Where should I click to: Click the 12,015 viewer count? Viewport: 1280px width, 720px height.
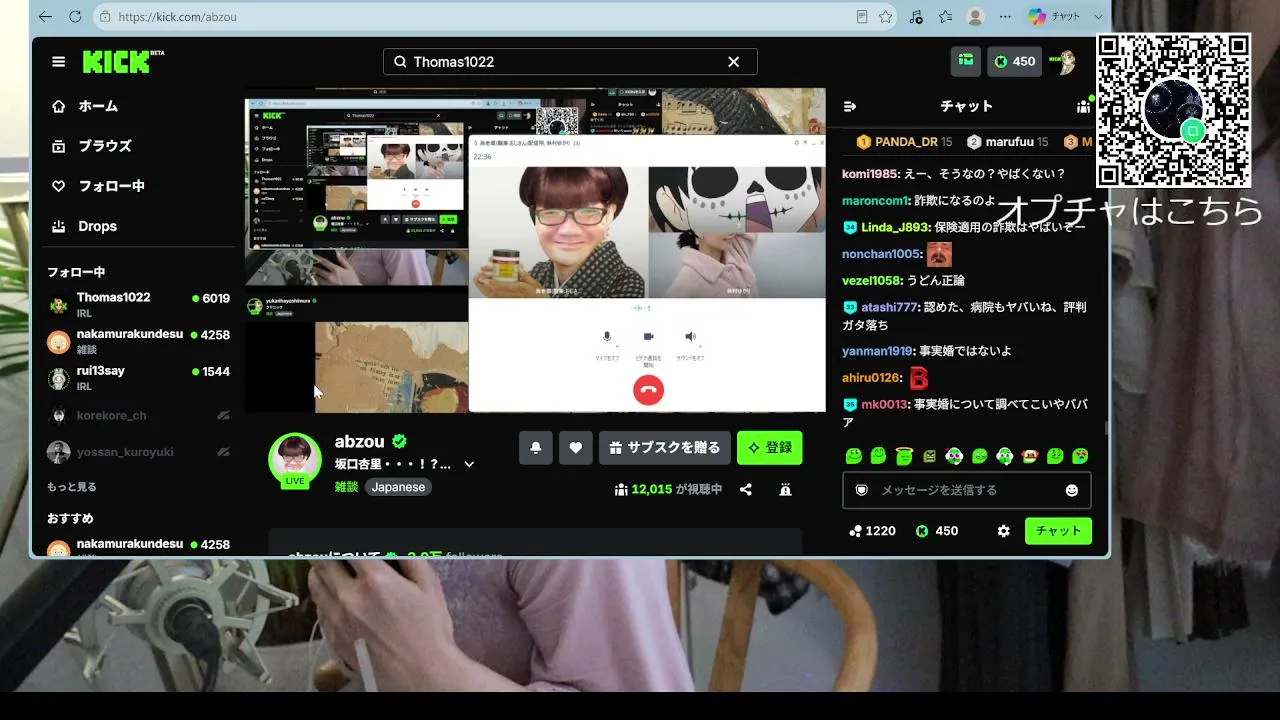668,490
